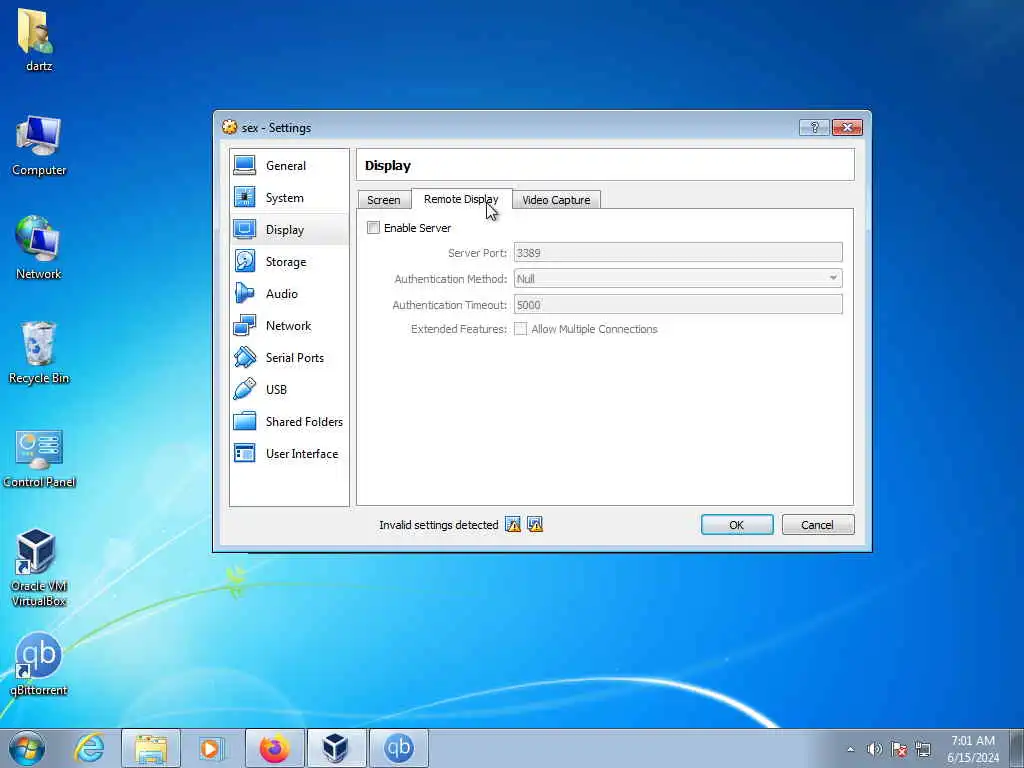Open Windows Explorer from the taskbar
This screenshot has height=768, width=1024.
[x=151, y=748]
